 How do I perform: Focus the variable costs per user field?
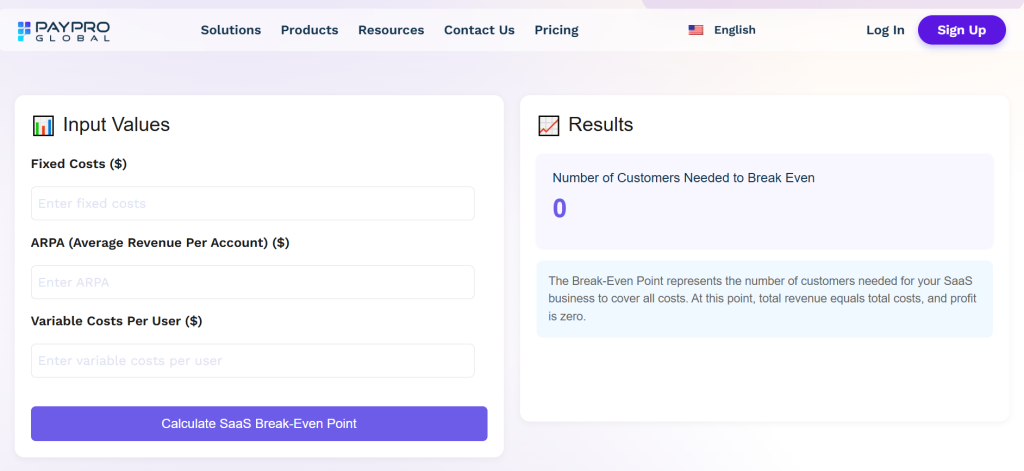[253, 361]
